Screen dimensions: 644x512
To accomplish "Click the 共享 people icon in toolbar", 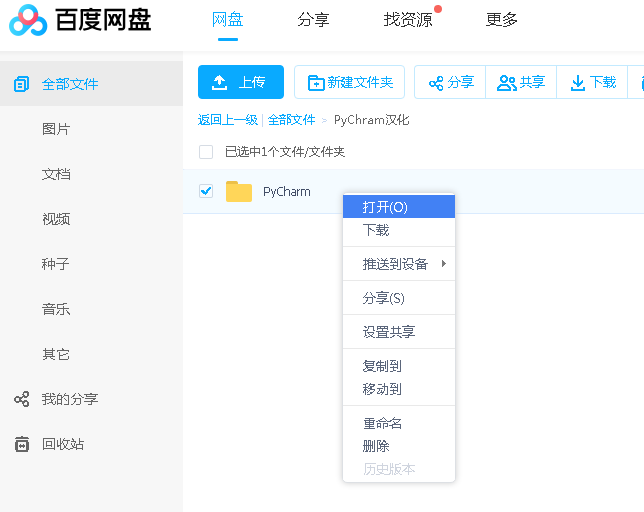I will pyautogui.click(x=506, y=83).
